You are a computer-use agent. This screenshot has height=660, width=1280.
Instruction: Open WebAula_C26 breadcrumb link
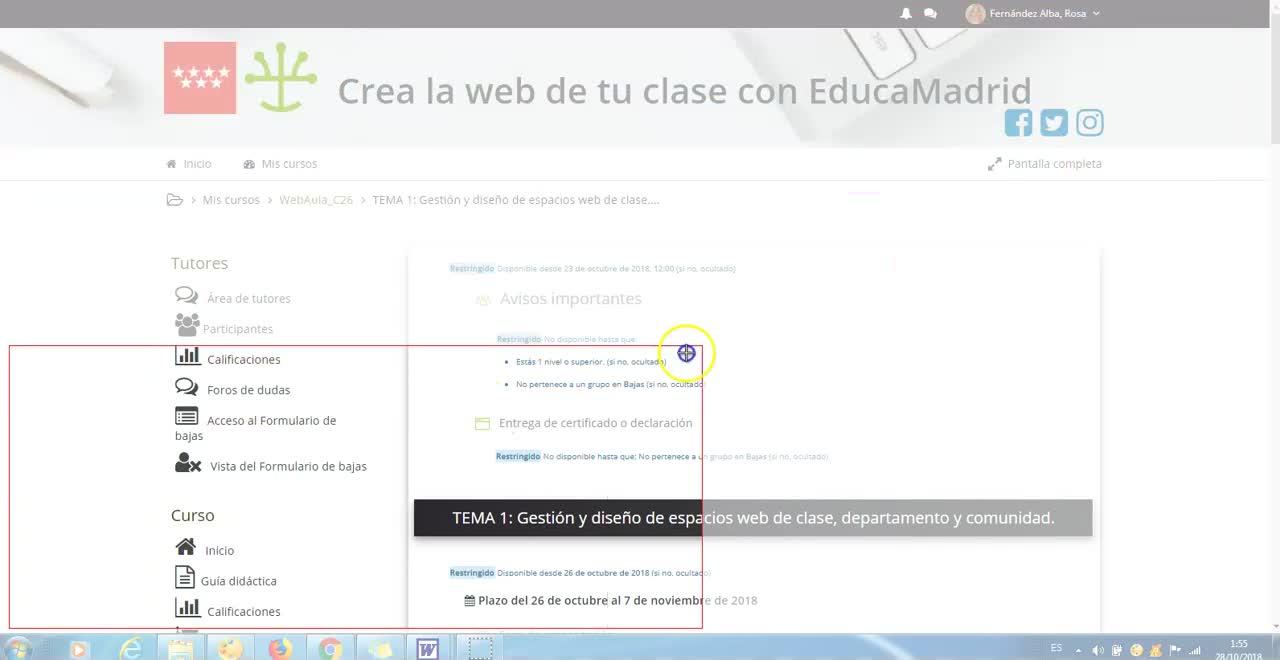[x=316, y=200]
